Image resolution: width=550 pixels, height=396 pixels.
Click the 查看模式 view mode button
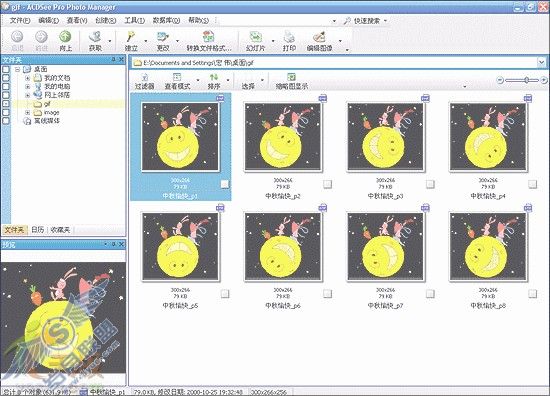(x=177, y=81)
